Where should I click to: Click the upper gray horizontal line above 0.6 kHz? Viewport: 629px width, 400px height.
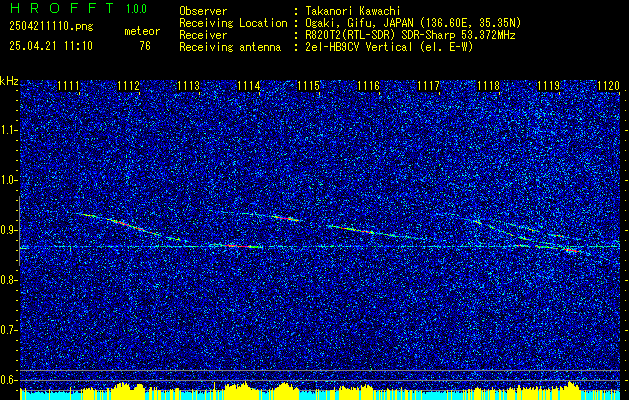click(x=320, y=370)
